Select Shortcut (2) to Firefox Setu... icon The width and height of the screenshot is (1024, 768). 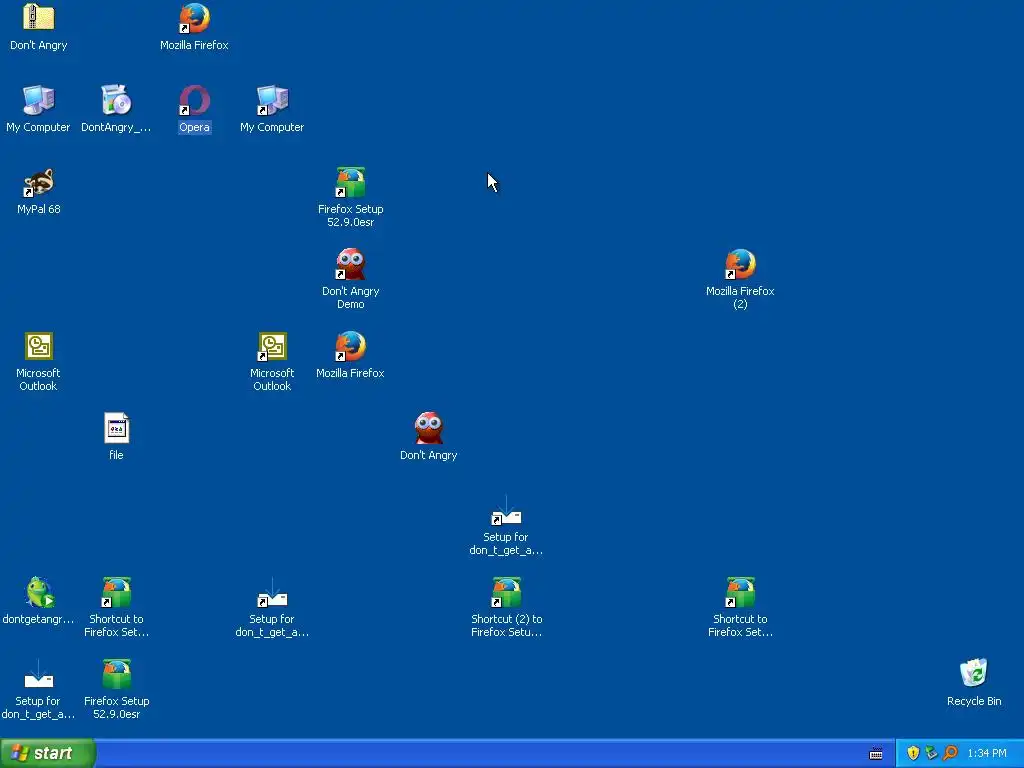click(x=506, y=592)
